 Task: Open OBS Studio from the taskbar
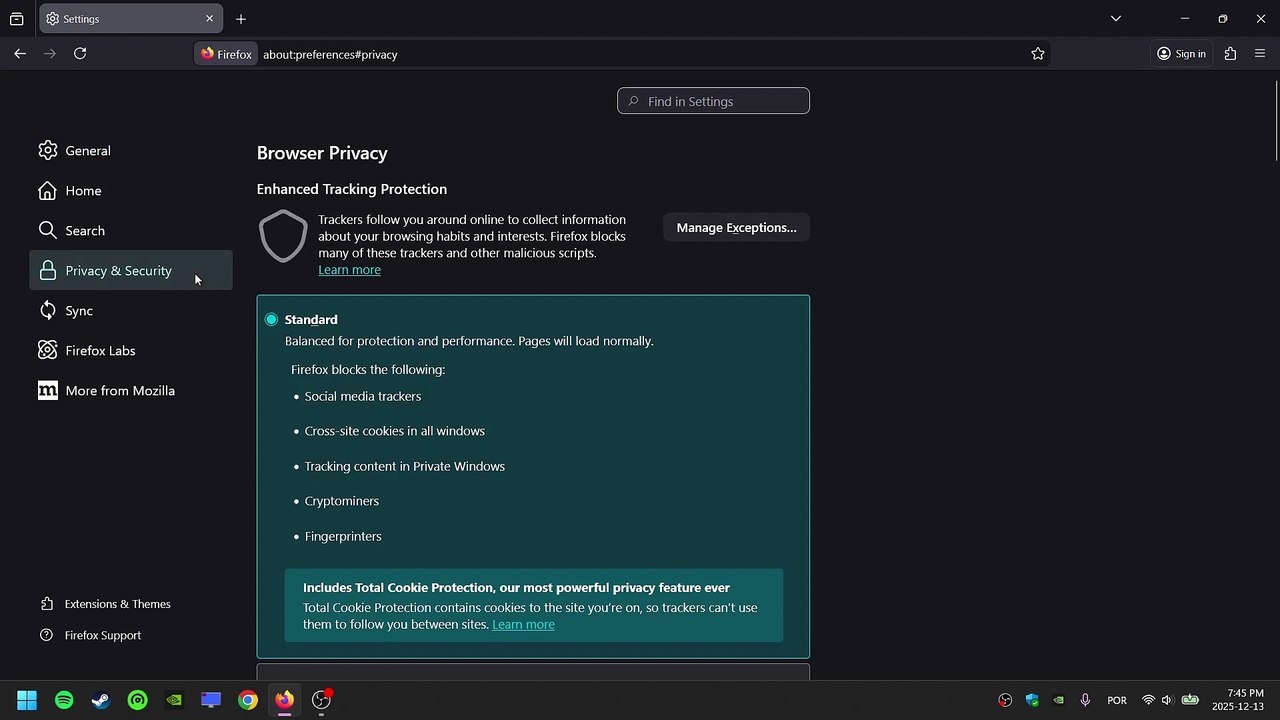(321, 700)
